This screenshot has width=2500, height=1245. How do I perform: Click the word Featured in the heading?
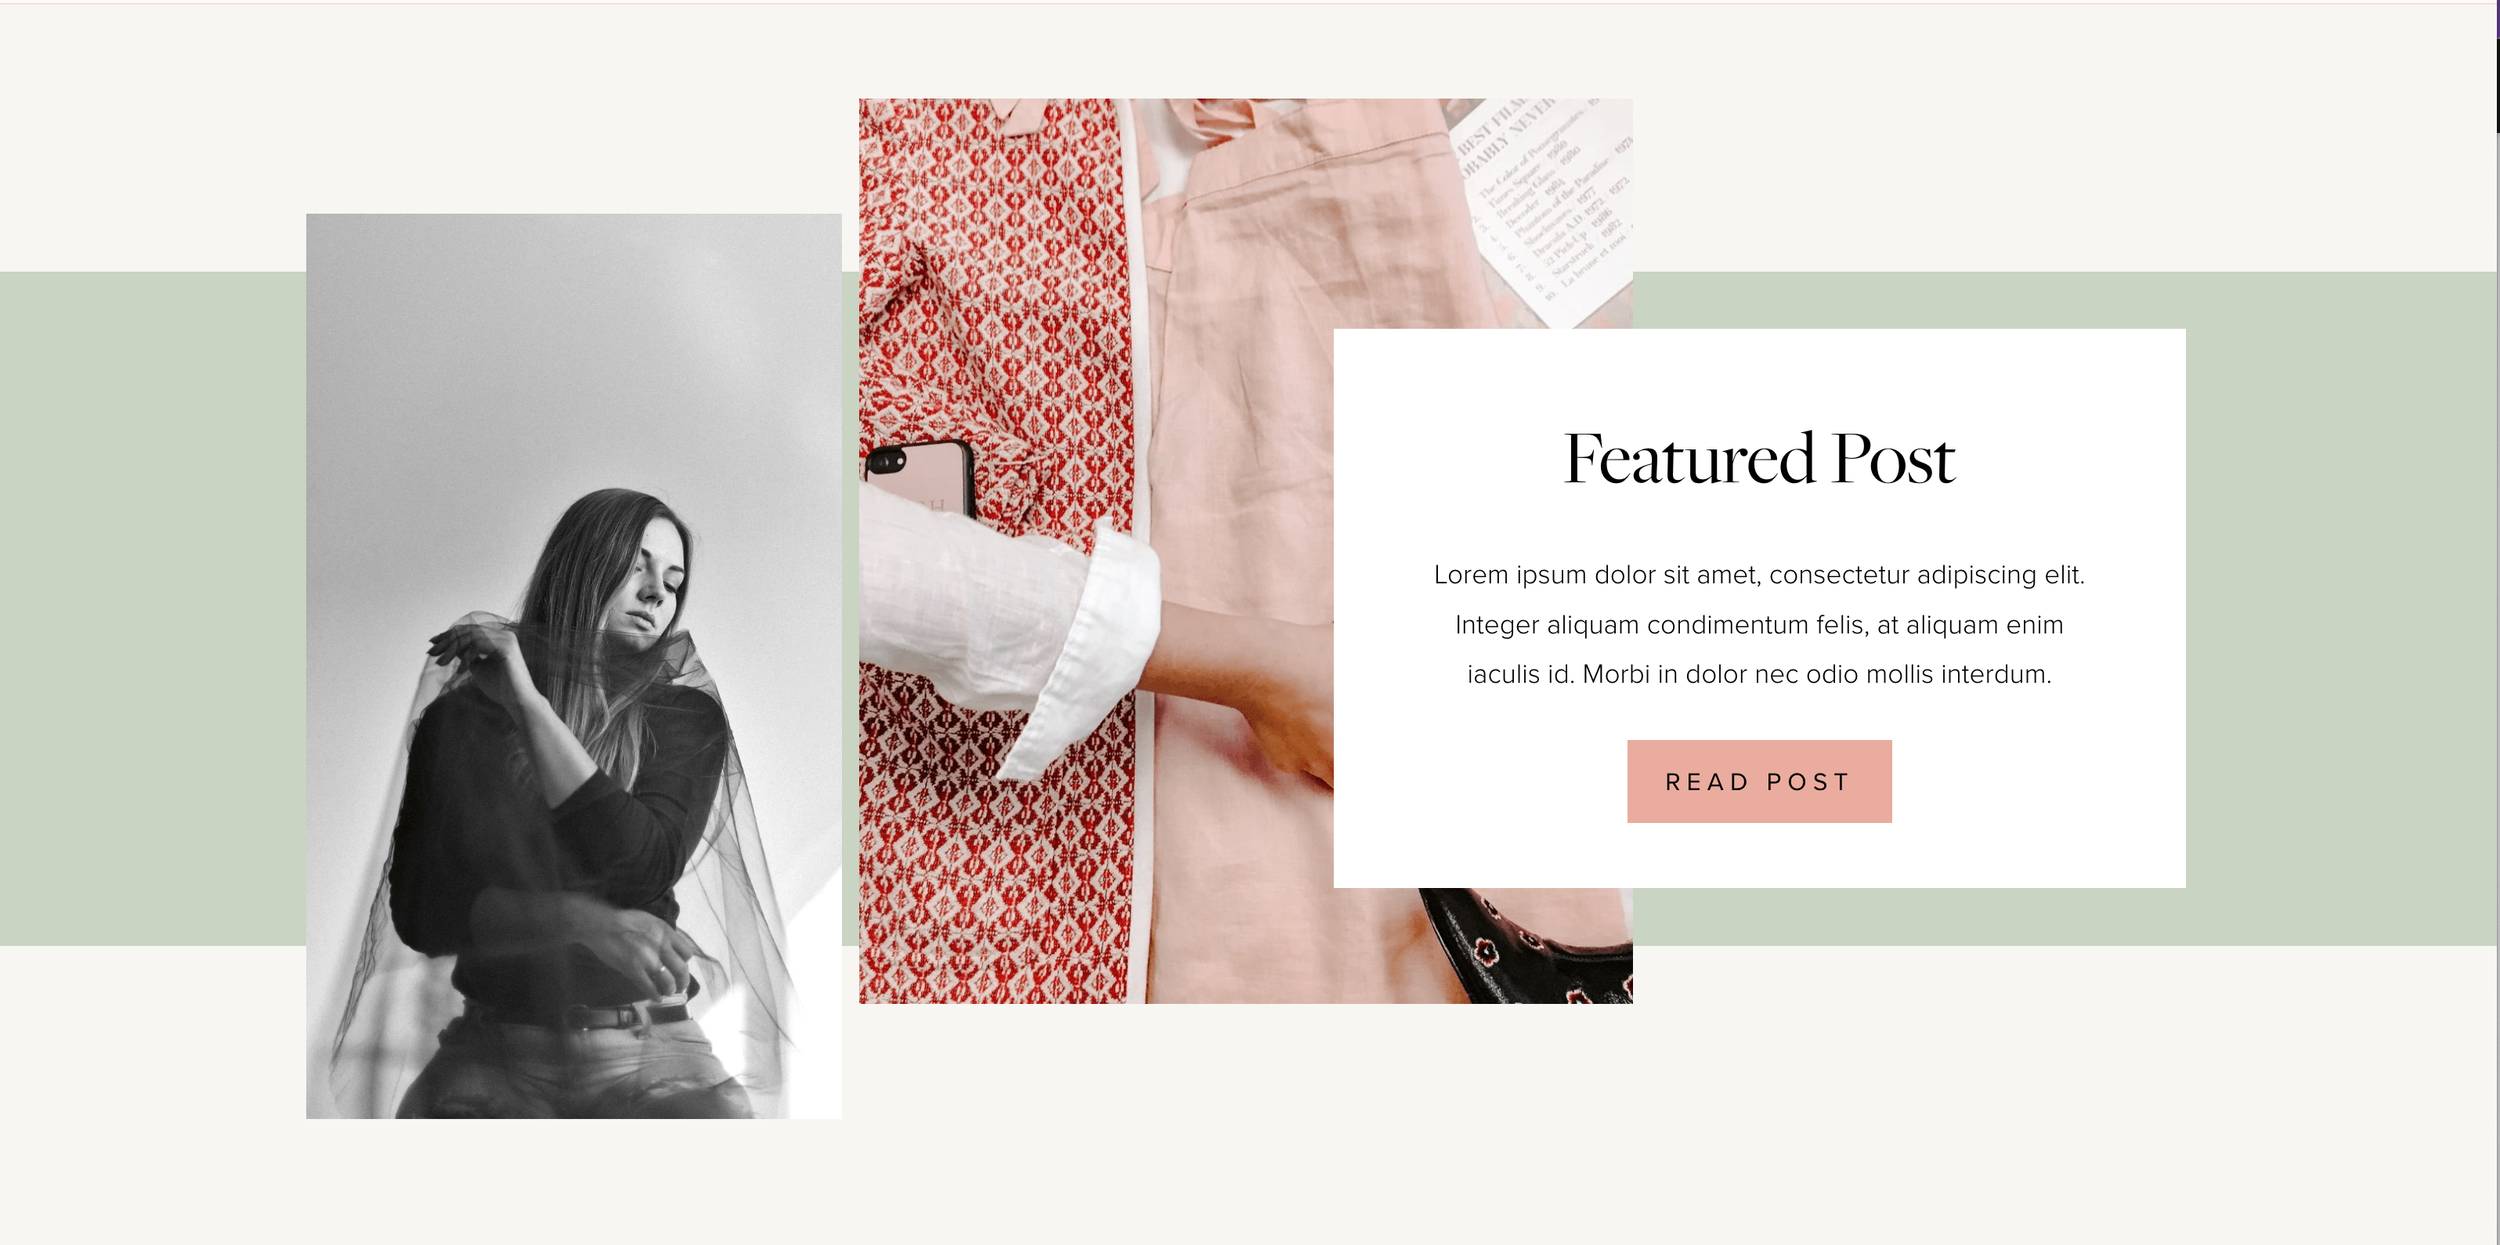click(1689, 459)
